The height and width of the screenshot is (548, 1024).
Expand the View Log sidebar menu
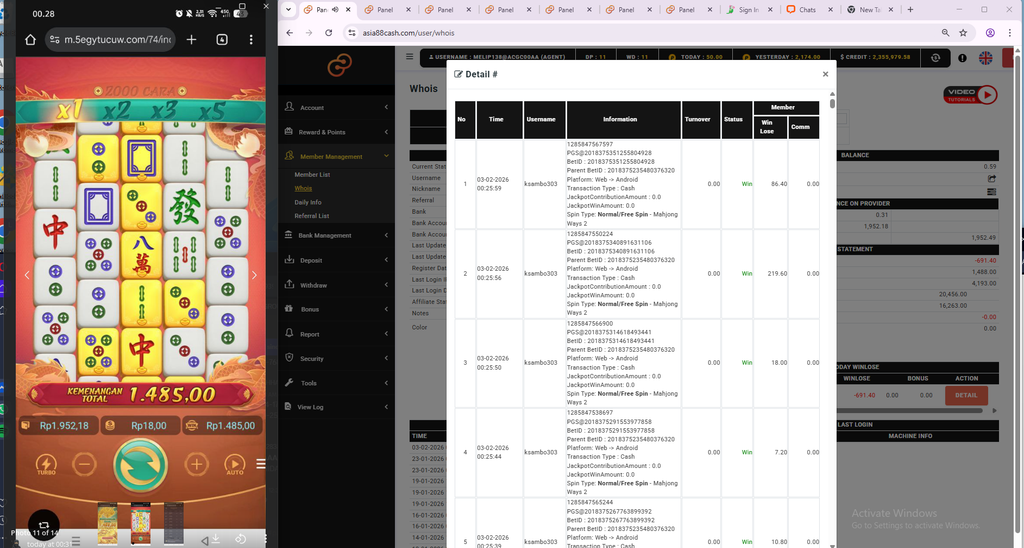336,407
